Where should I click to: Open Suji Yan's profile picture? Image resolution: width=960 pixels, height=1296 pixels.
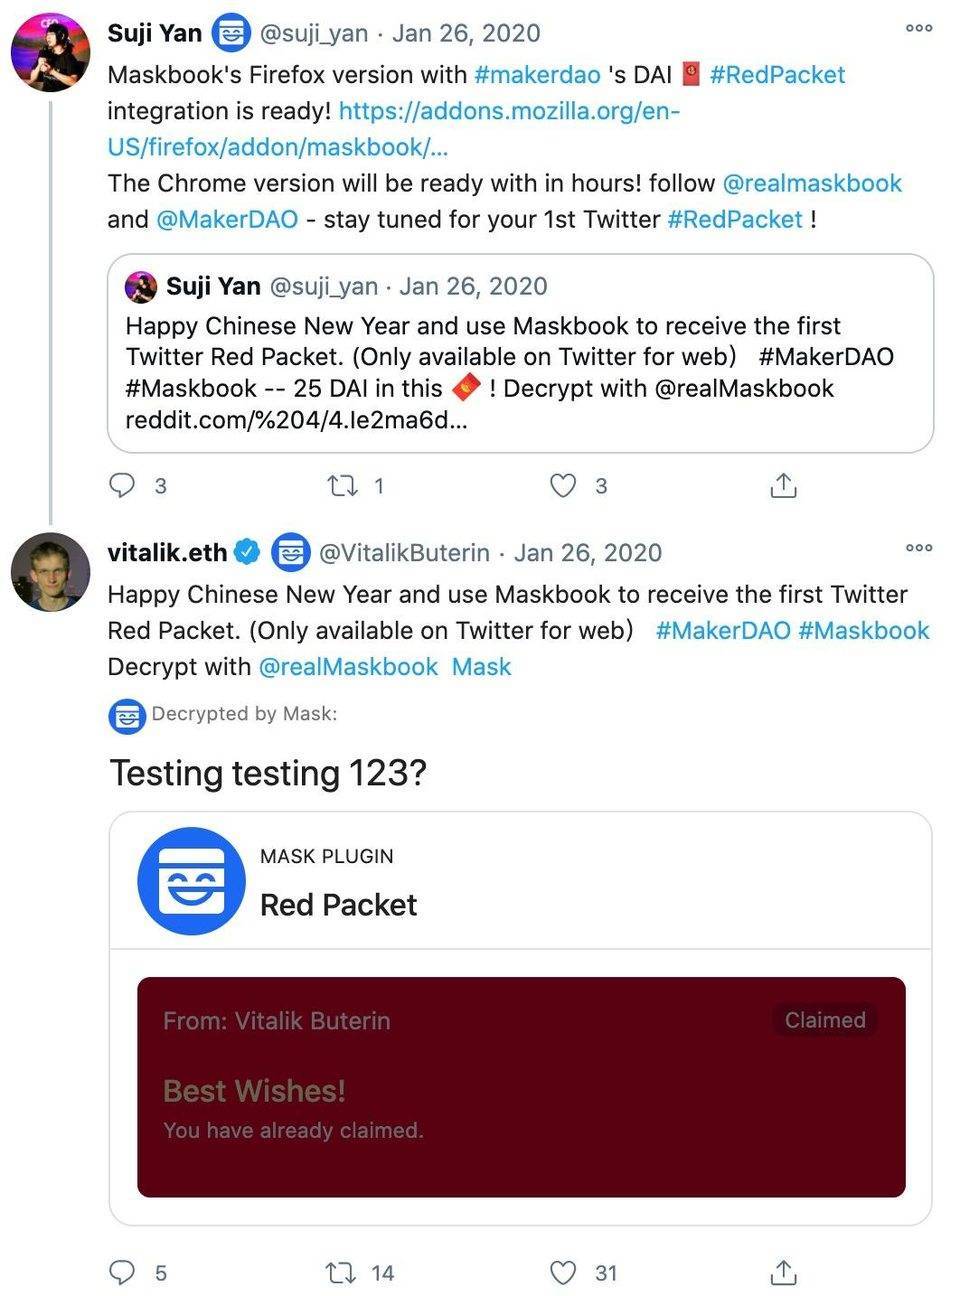click(x=50, y=52)
